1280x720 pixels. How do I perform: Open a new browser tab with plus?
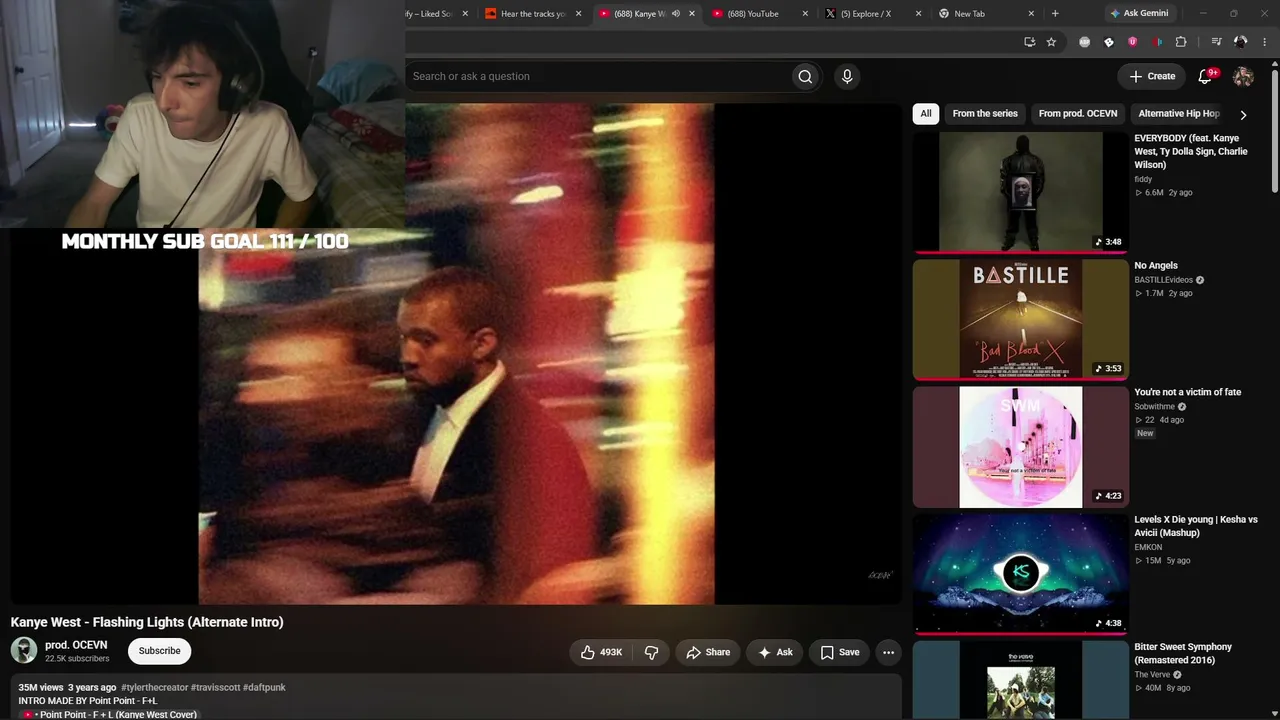[x=1055, y=14]
